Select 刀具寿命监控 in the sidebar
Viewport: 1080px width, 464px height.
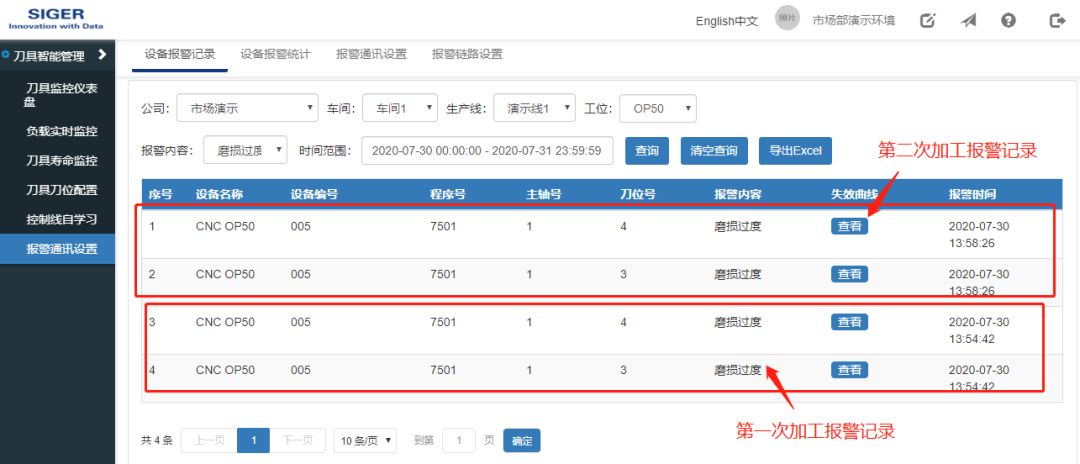point(62,160)
